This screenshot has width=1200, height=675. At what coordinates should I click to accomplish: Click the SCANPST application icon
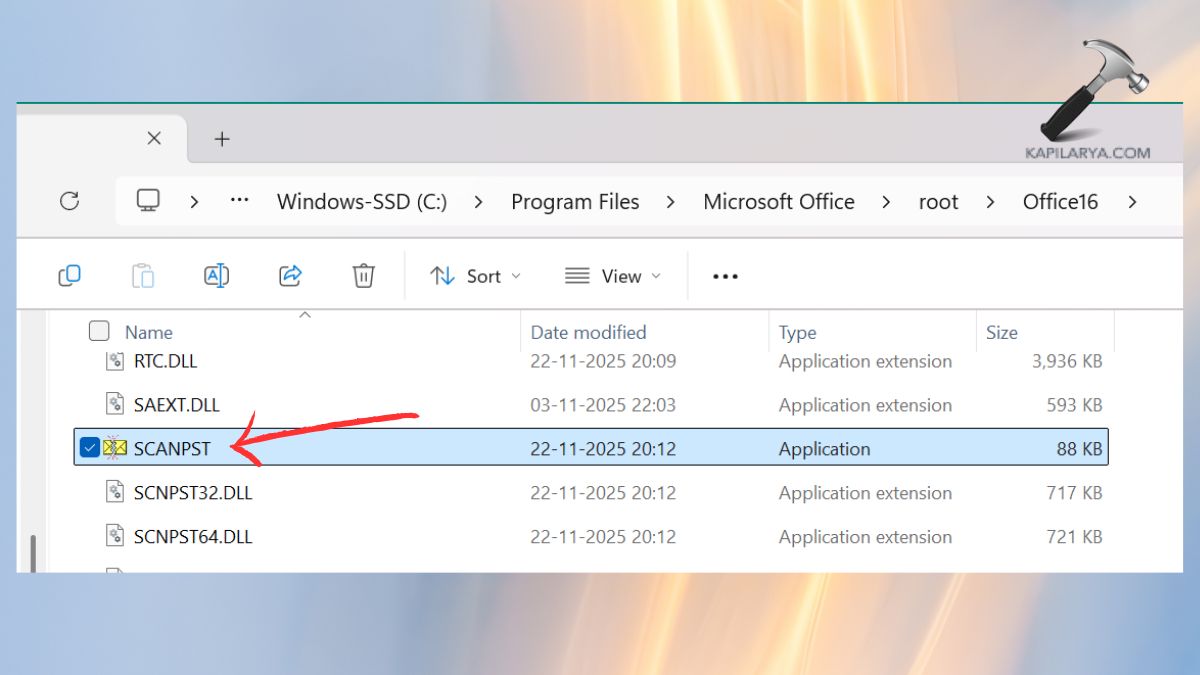coord(115,449)
